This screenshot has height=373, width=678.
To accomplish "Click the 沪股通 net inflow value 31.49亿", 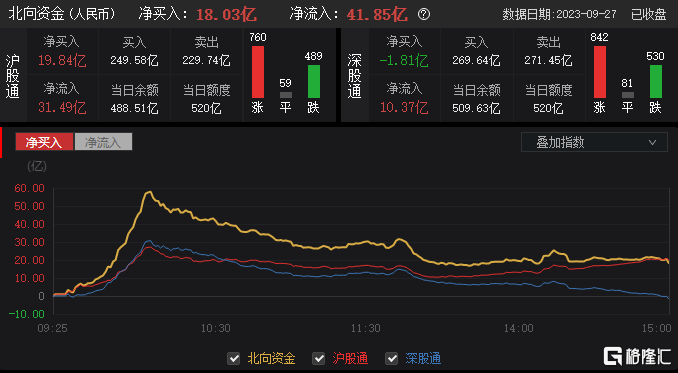I will (62, 107).
